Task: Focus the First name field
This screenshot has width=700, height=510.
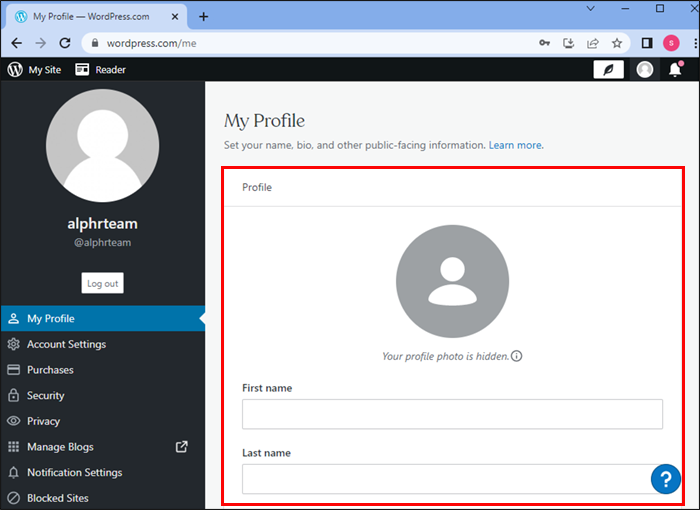Action: pyautogui.click(x=452, y=414)
